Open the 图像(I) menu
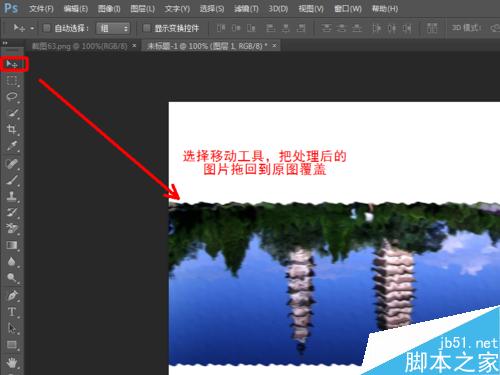 [109, 9]
